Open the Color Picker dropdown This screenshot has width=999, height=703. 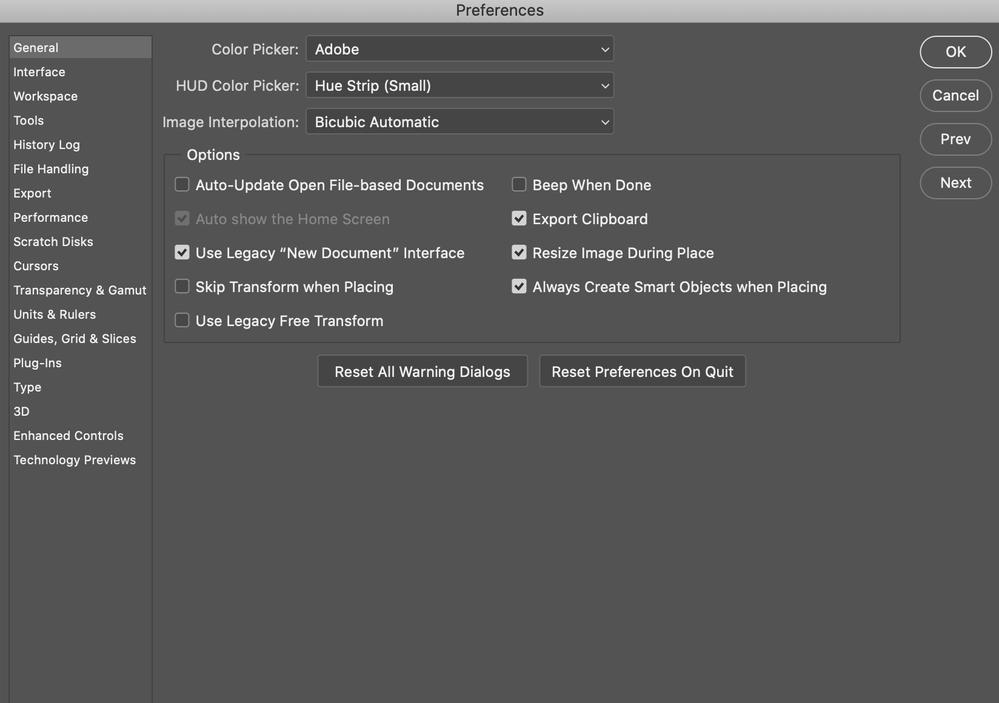(x=459, y=49)
